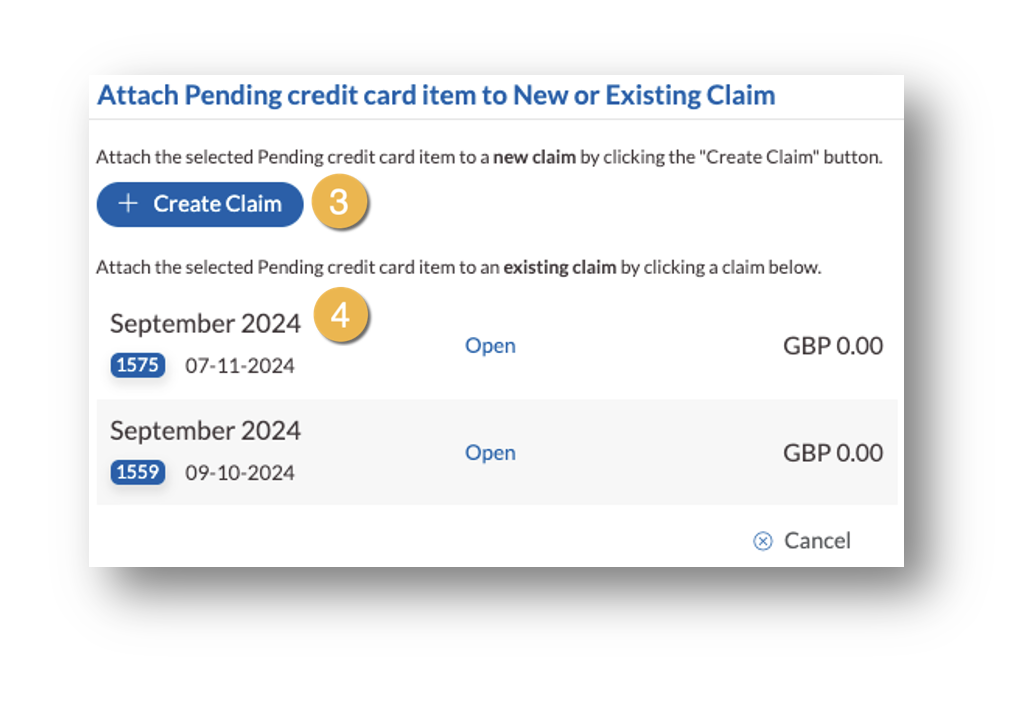Select the 1575 claim number badge
The height and width of the screenshot is (726, 1020).
pos(137,365)
